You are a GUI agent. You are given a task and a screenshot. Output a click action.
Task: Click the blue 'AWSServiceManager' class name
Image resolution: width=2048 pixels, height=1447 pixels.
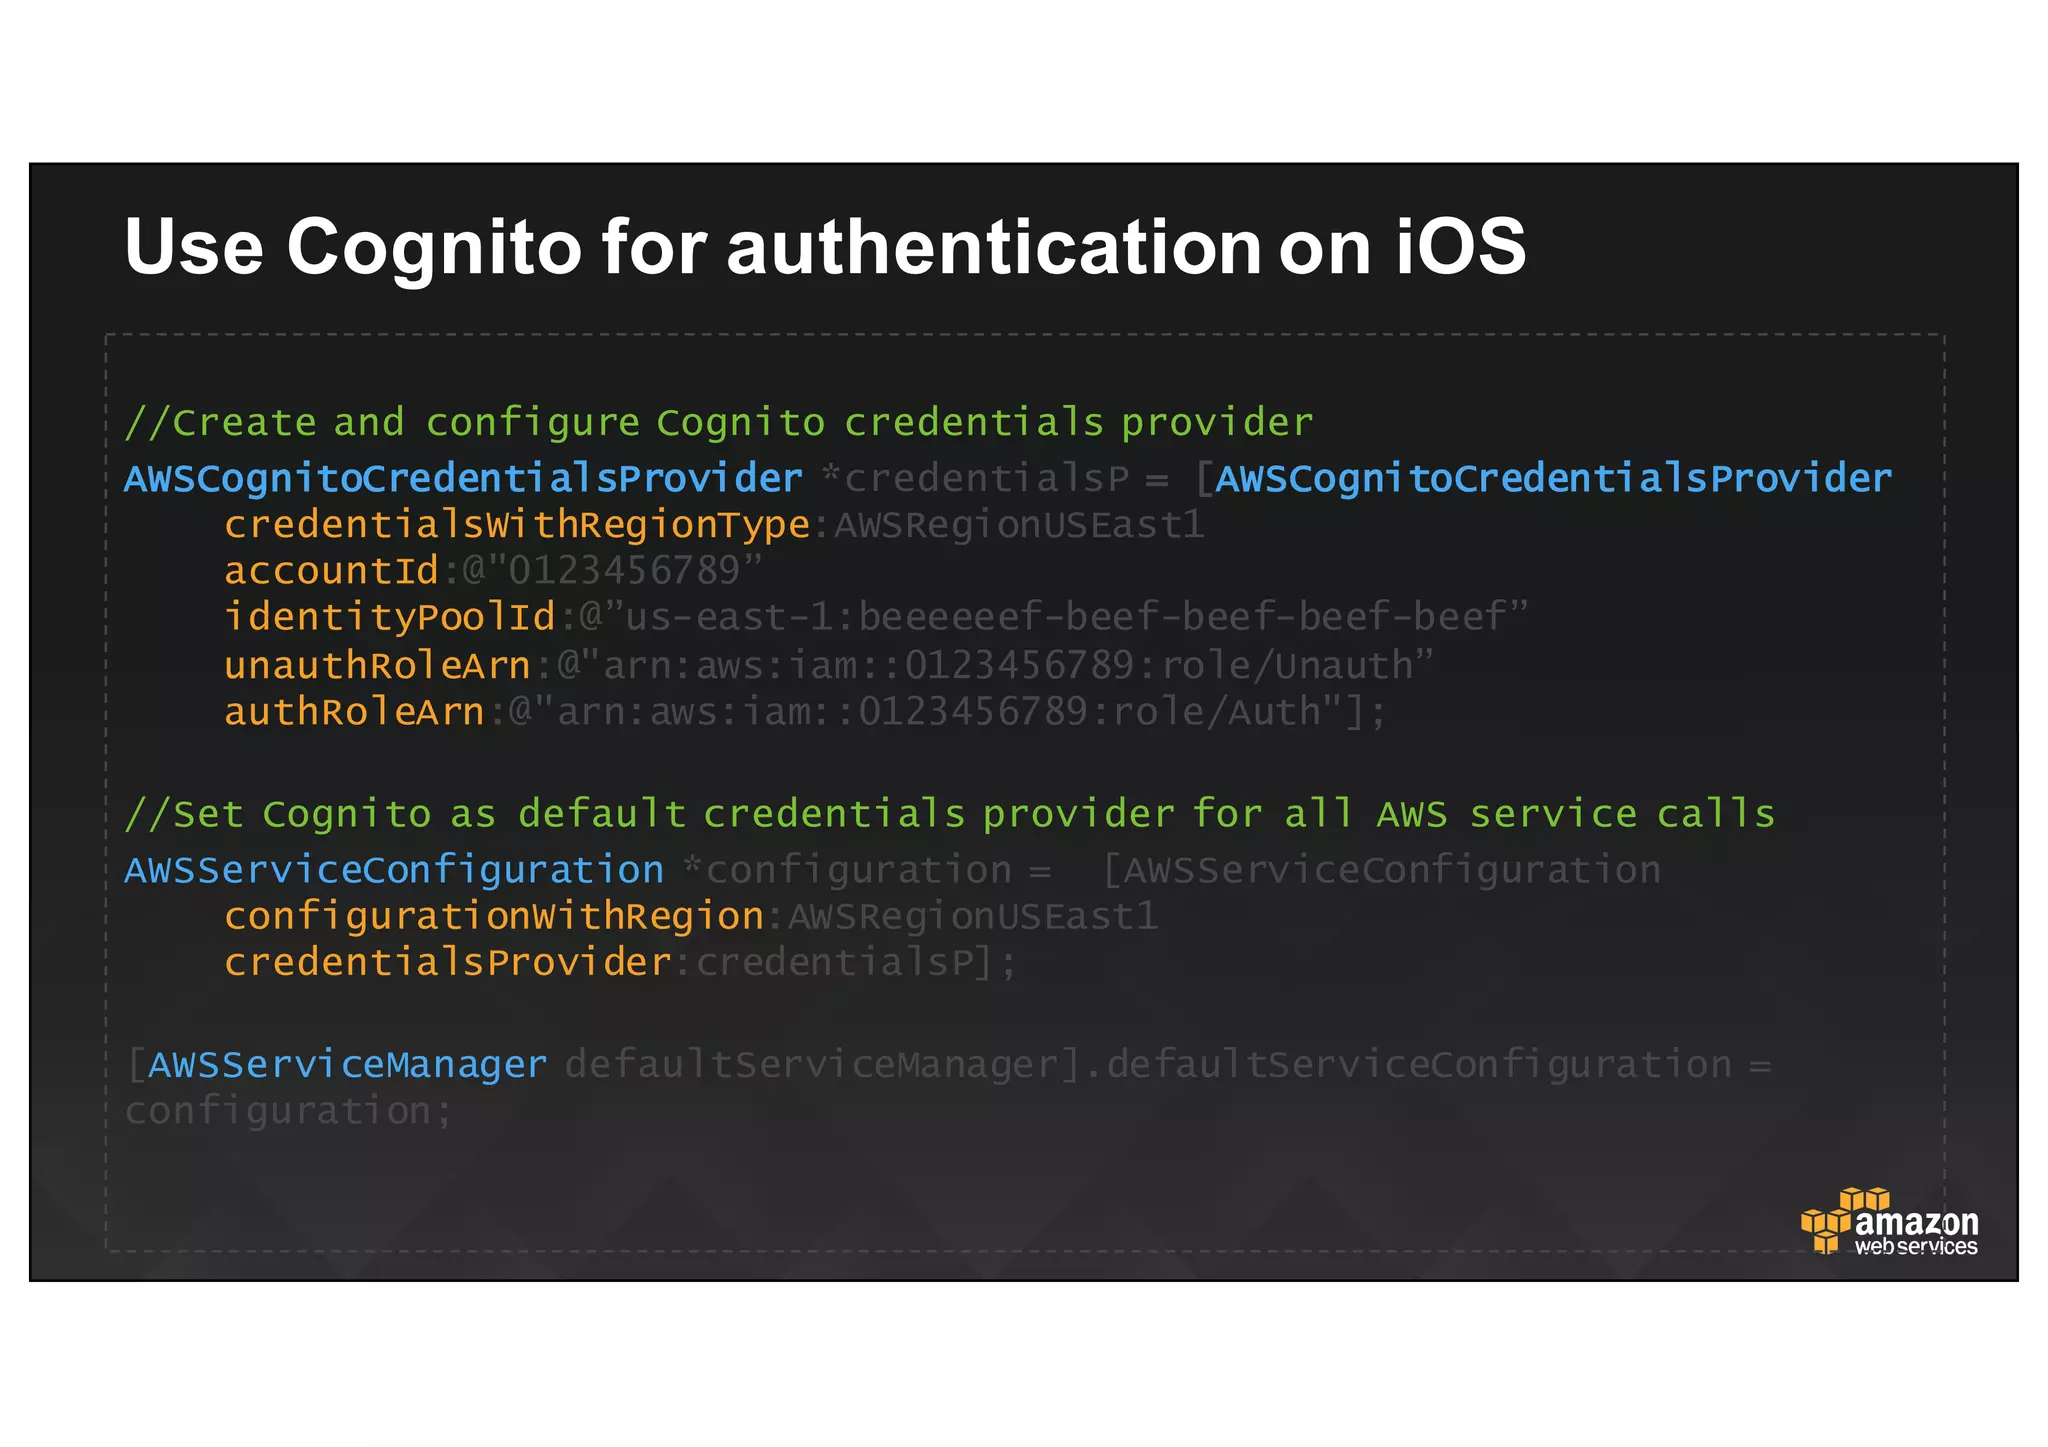348,1065
